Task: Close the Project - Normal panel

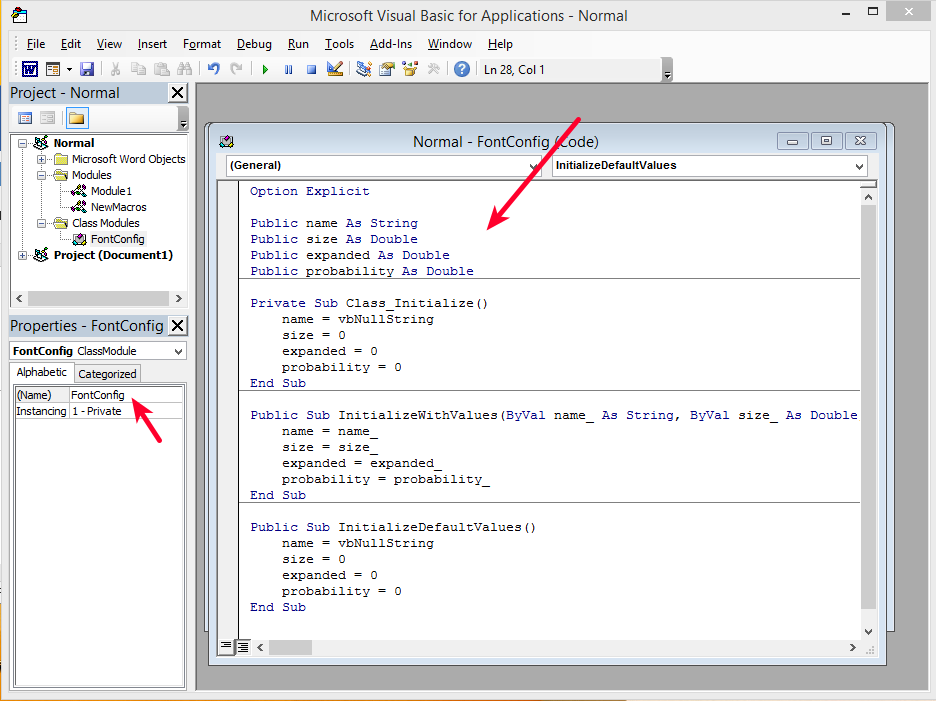Action: 177,93
